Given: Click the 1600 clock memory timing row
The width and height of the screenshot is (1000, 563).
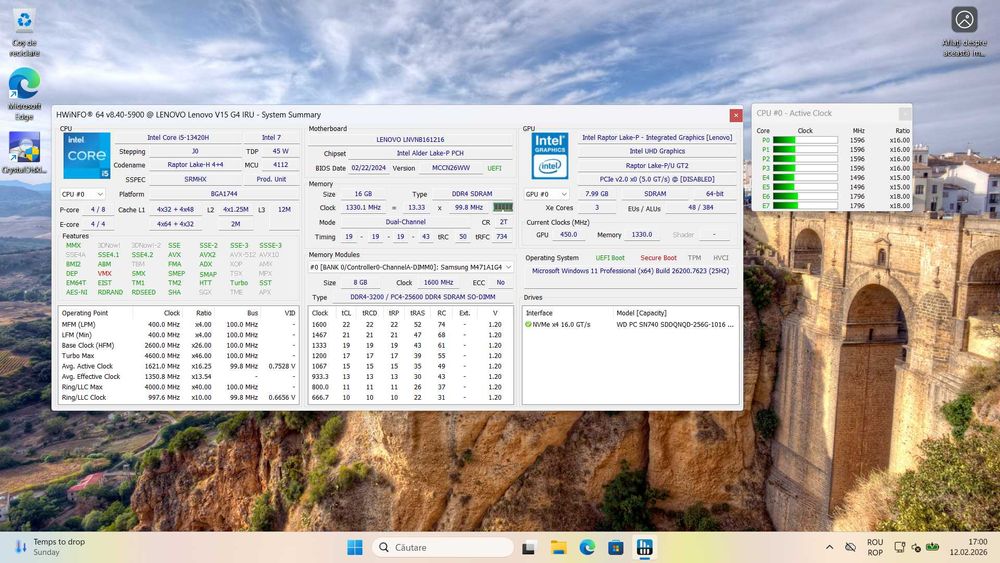Looking at the screenshot, I should point(410,325).
